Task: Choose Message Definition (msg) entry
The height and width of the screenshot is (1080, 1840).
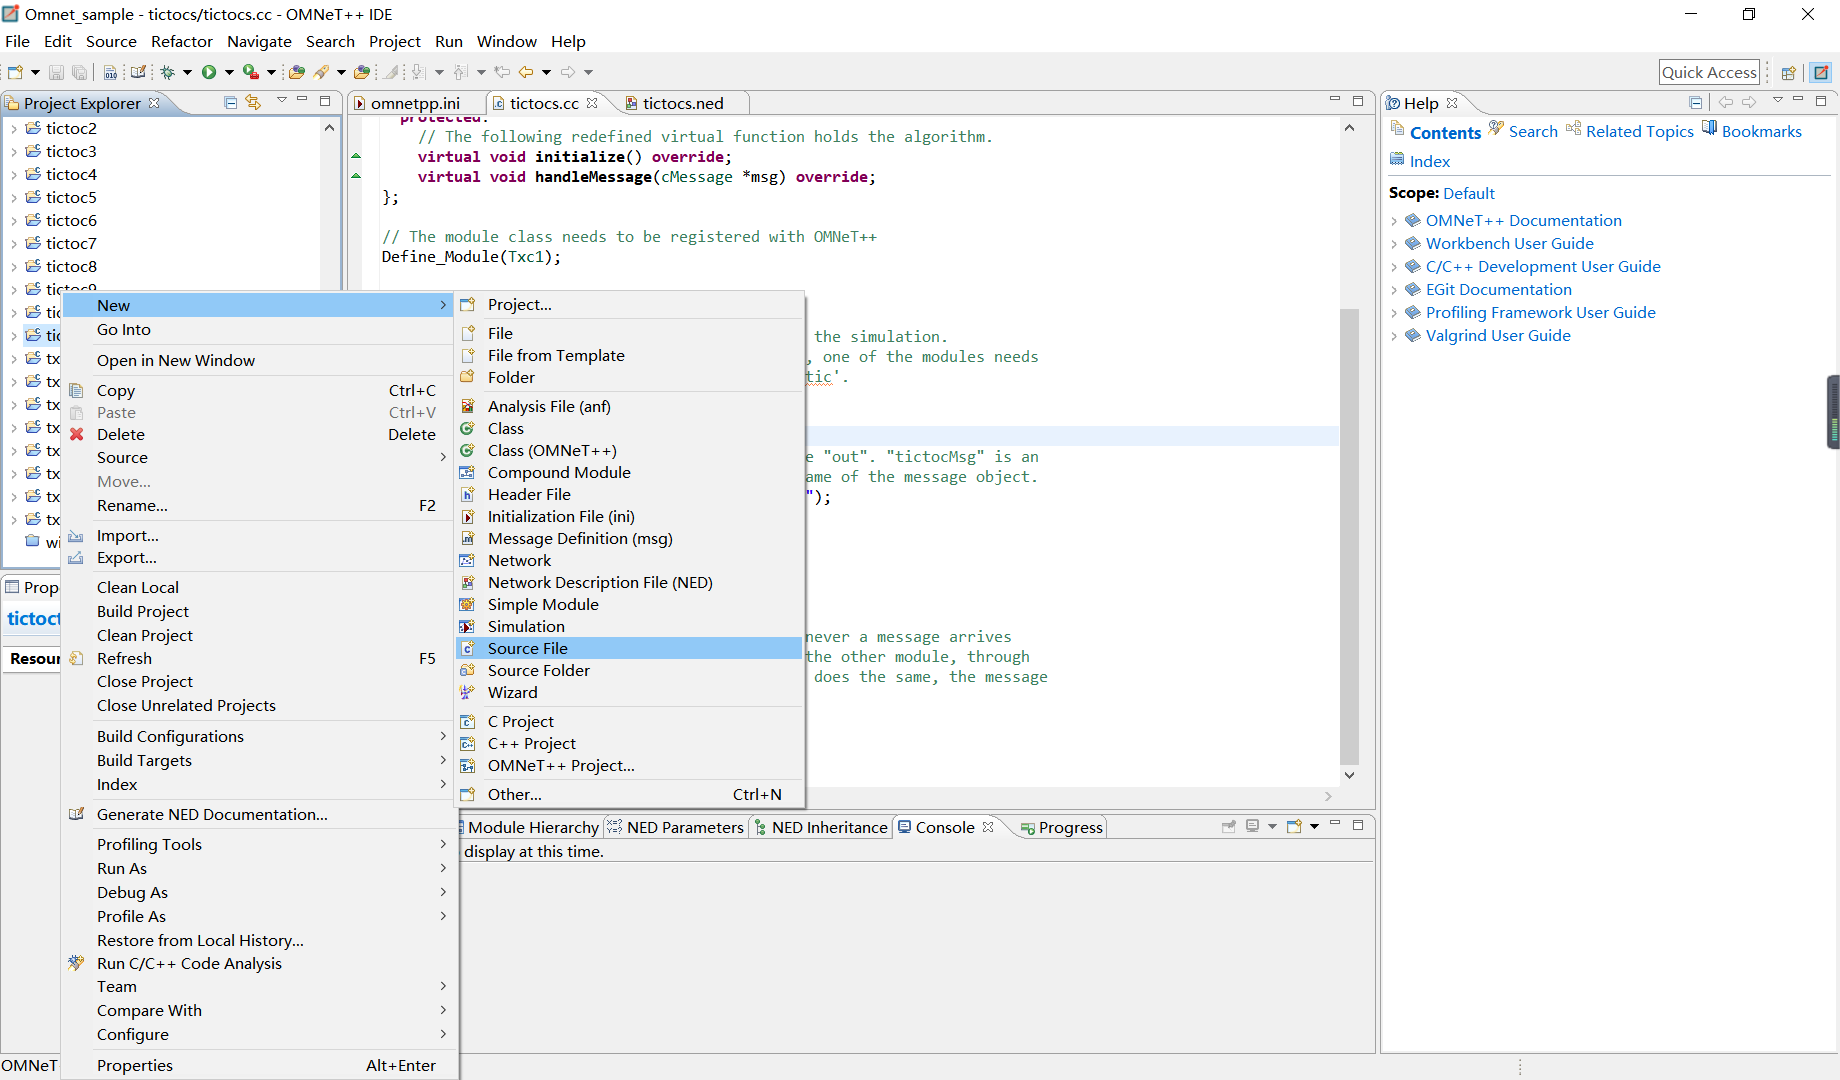Action: tap(630, 538)
